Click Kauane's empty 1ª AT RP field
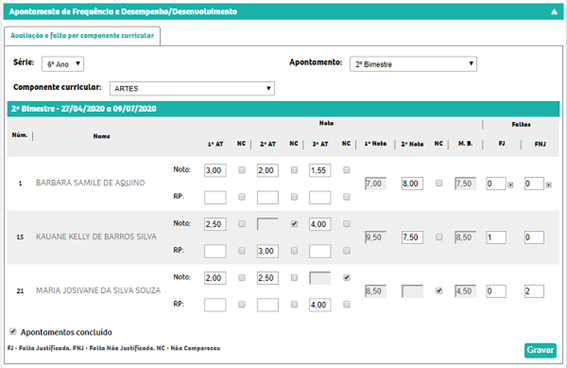 tap(215, 251)
